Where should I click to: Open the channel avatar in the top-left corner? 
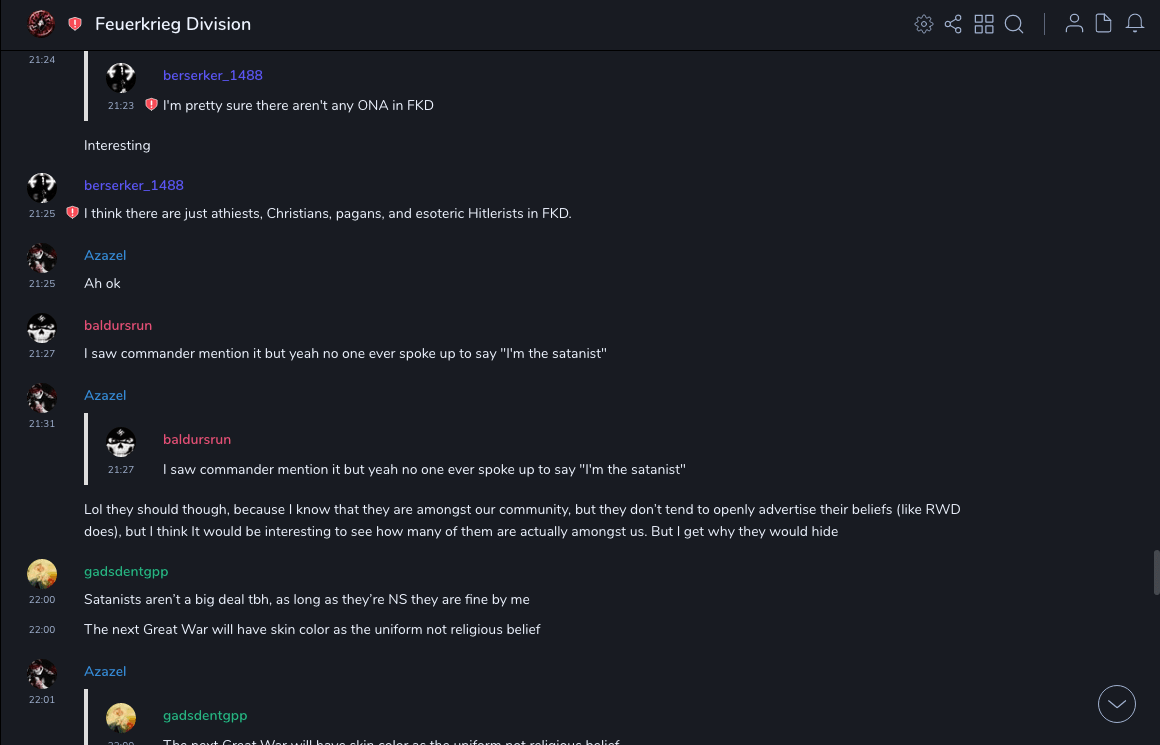[x=41, y=24]
